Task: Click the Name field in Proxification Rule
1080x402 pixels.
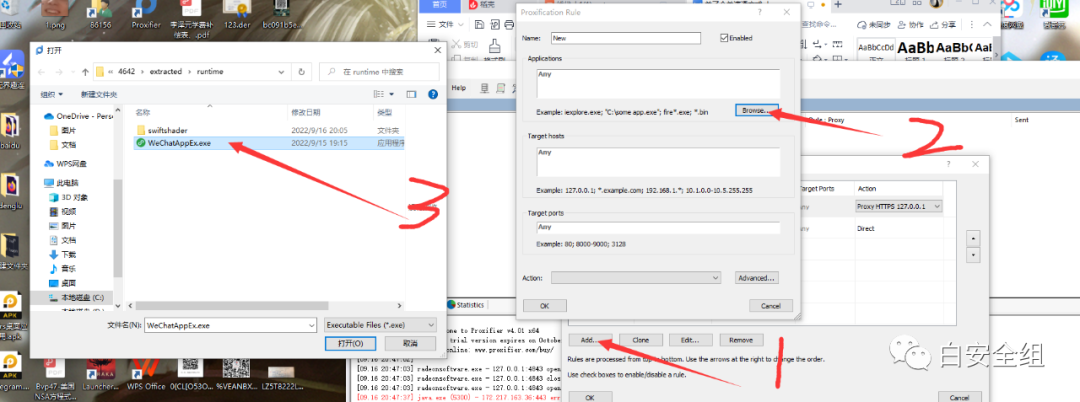Action: (x=625, y=39)
